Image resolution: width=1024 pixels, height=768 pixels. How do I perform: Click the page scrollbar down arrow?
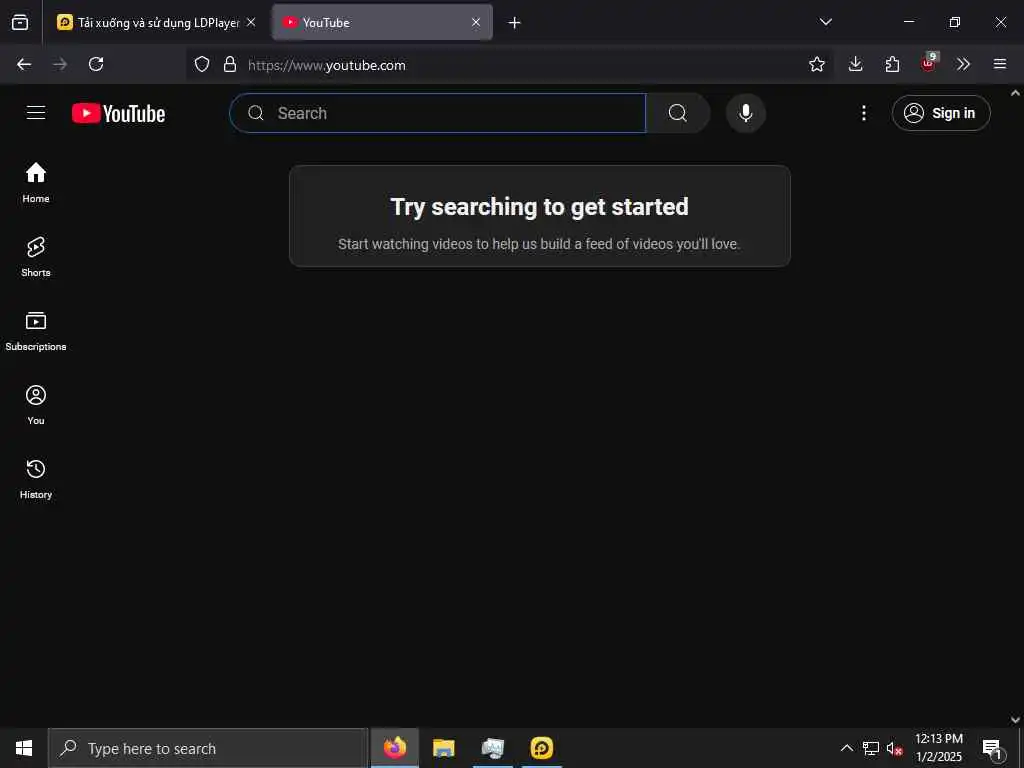pos(1016,720)
